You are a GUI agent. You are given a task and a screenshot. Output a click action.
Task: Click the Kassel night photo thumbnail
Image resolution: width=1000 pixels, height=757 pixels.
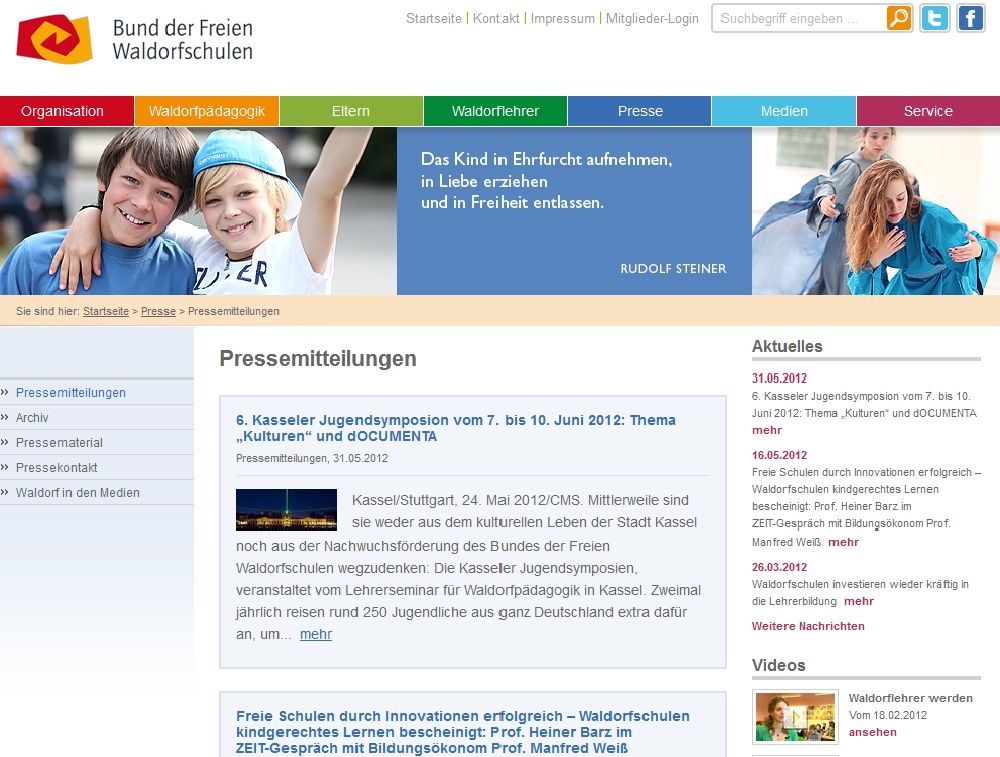[x=286, y=509]
